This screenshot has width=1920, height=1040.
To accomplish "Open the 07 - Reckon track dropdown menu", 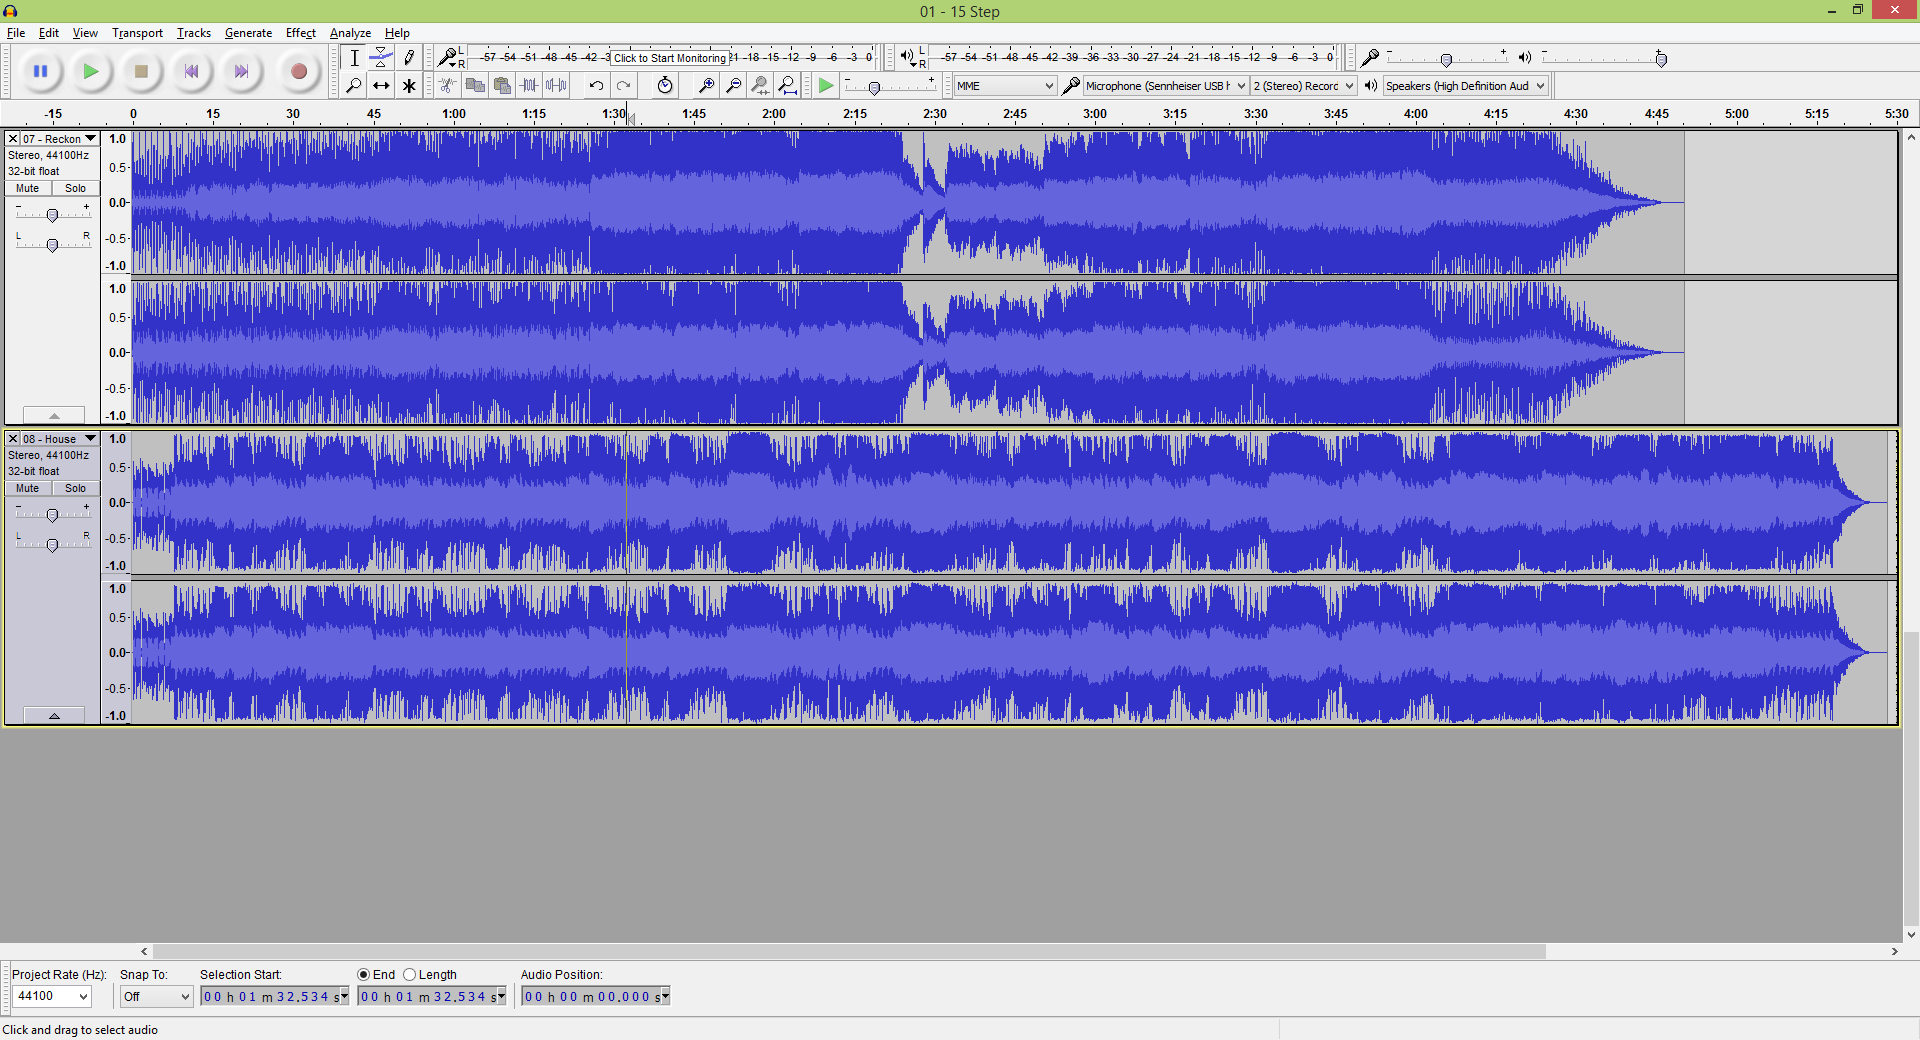I will click(x=90, y=139).
